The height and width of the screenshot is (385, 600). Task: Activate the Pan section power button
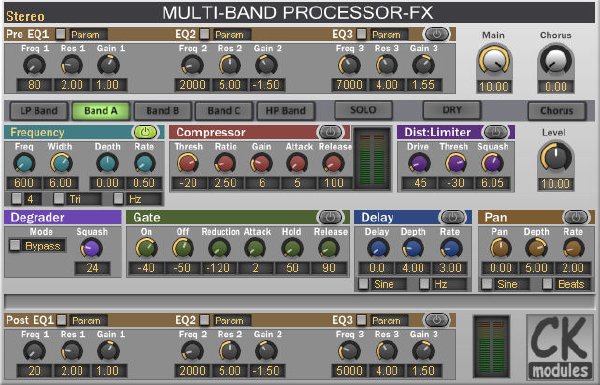point(576,217)
